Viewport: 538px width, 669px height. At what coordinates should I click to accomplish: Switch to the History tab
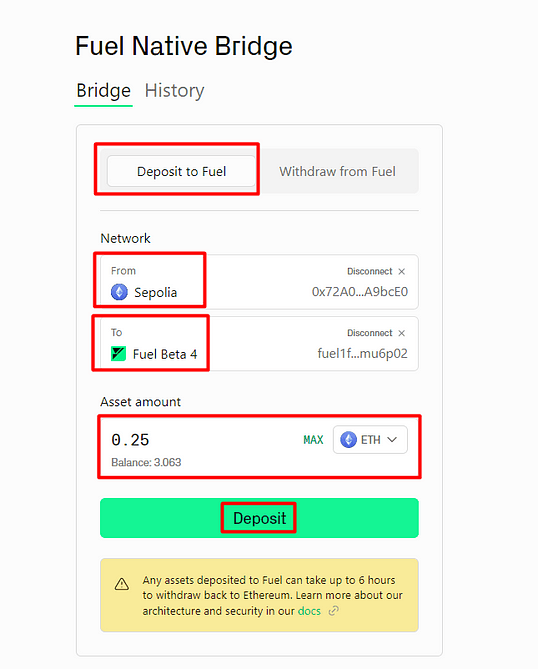(174, 90)
